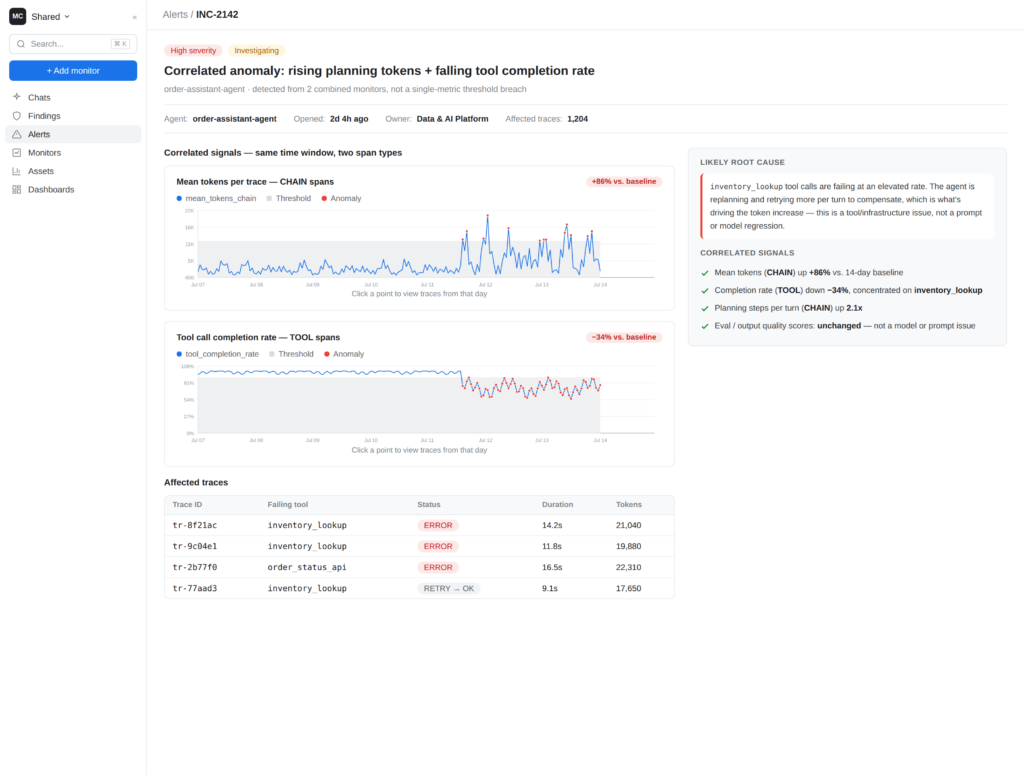
Task: Click the Chats sparkle icon
Action: pyautogui.click(x=17, y=97)
